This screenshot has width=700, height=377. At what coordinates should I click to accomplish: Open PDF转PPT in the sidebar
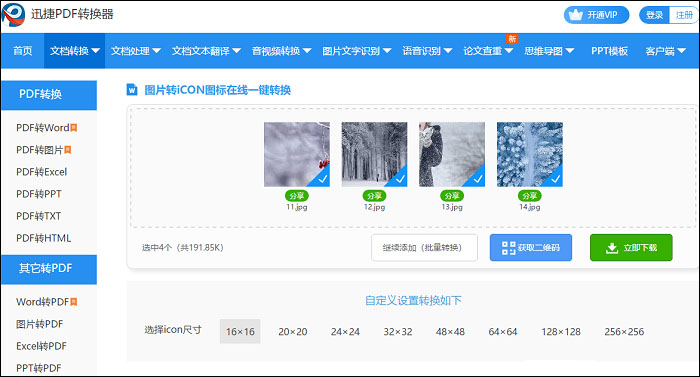point(39,194)
